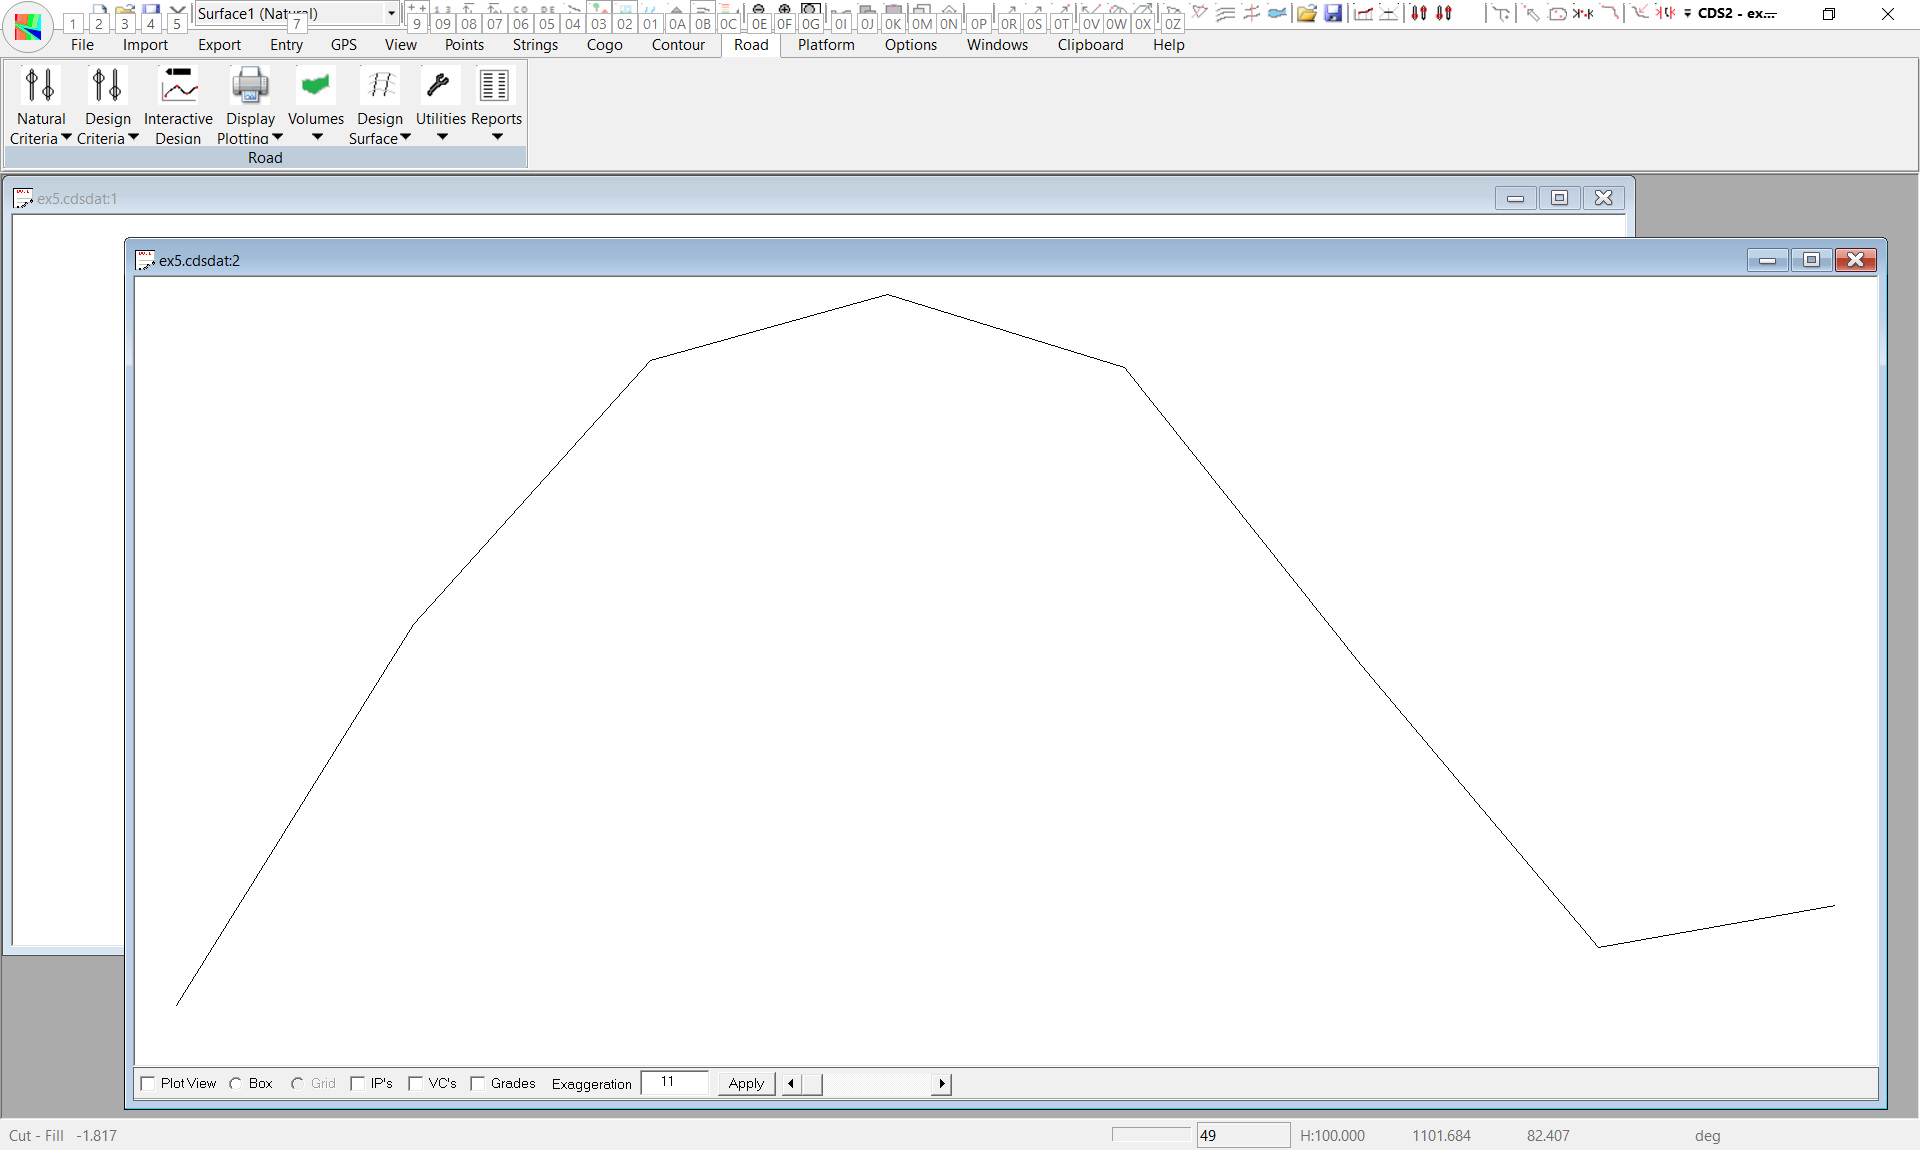1920x1150 pixels.
Task: Click the green Volumes icon
Action: (315, 87)
